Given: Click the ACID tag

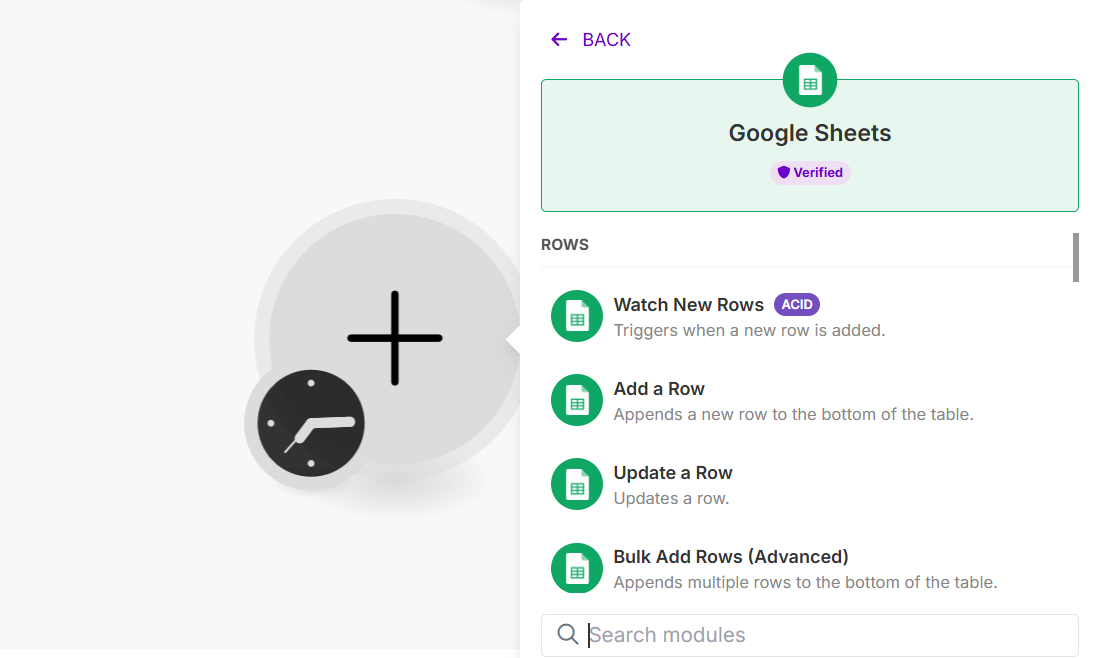Looking at the screenshot, I should click(x=797, y=305).
